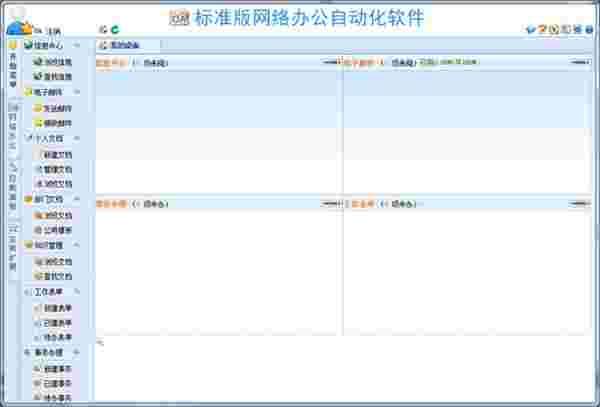
Task: Collapse the 部门文档 sidebar group
Action: pyautogui.click(x=77, y=199)
